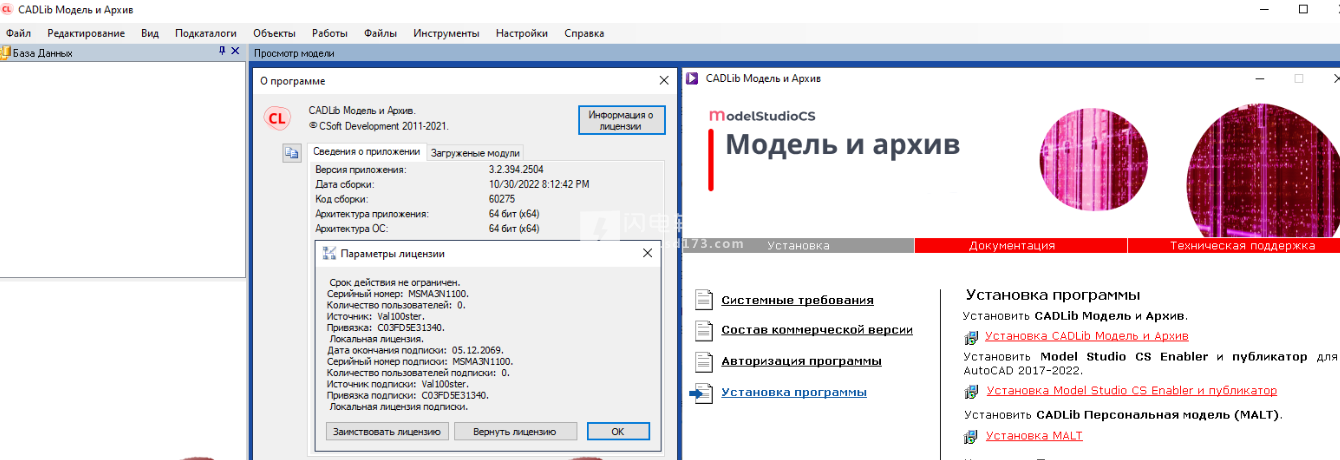Viewport: 1340px width, 460px height.
Task: Click the Версия приложения label
Action: coord(361,170)
